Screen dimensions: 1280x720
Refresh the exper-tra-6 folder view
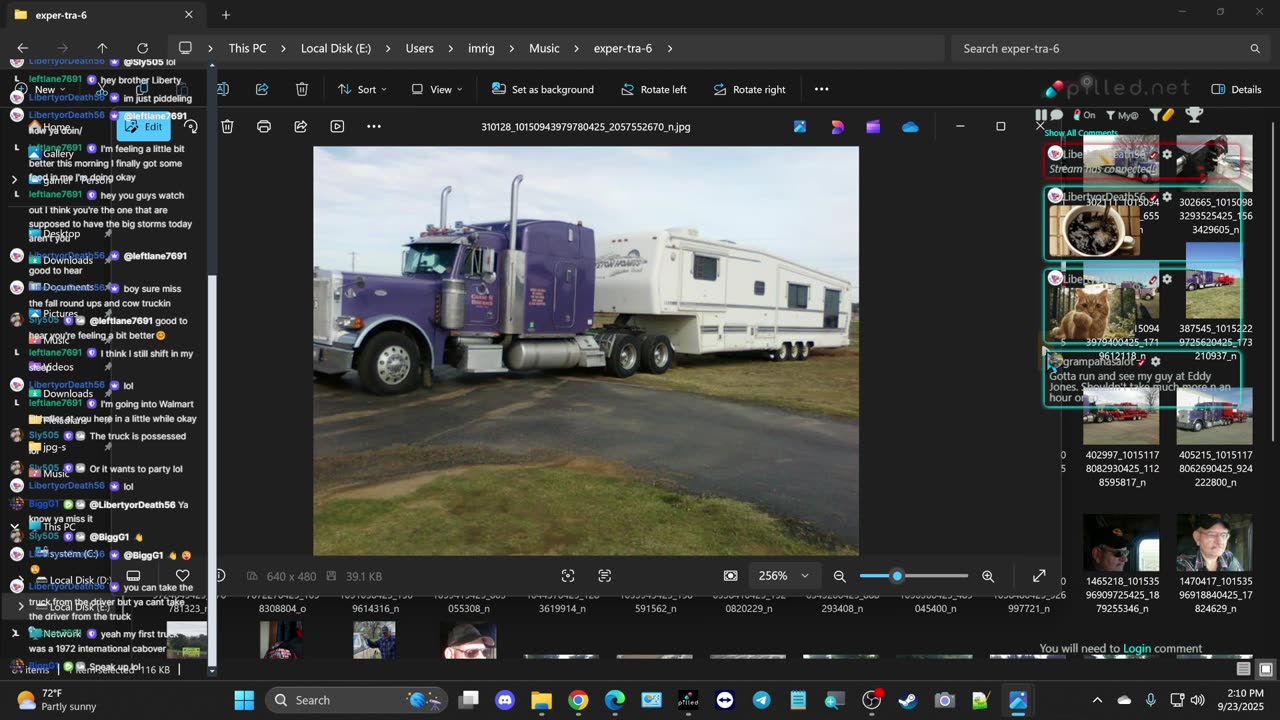point(142,48)
